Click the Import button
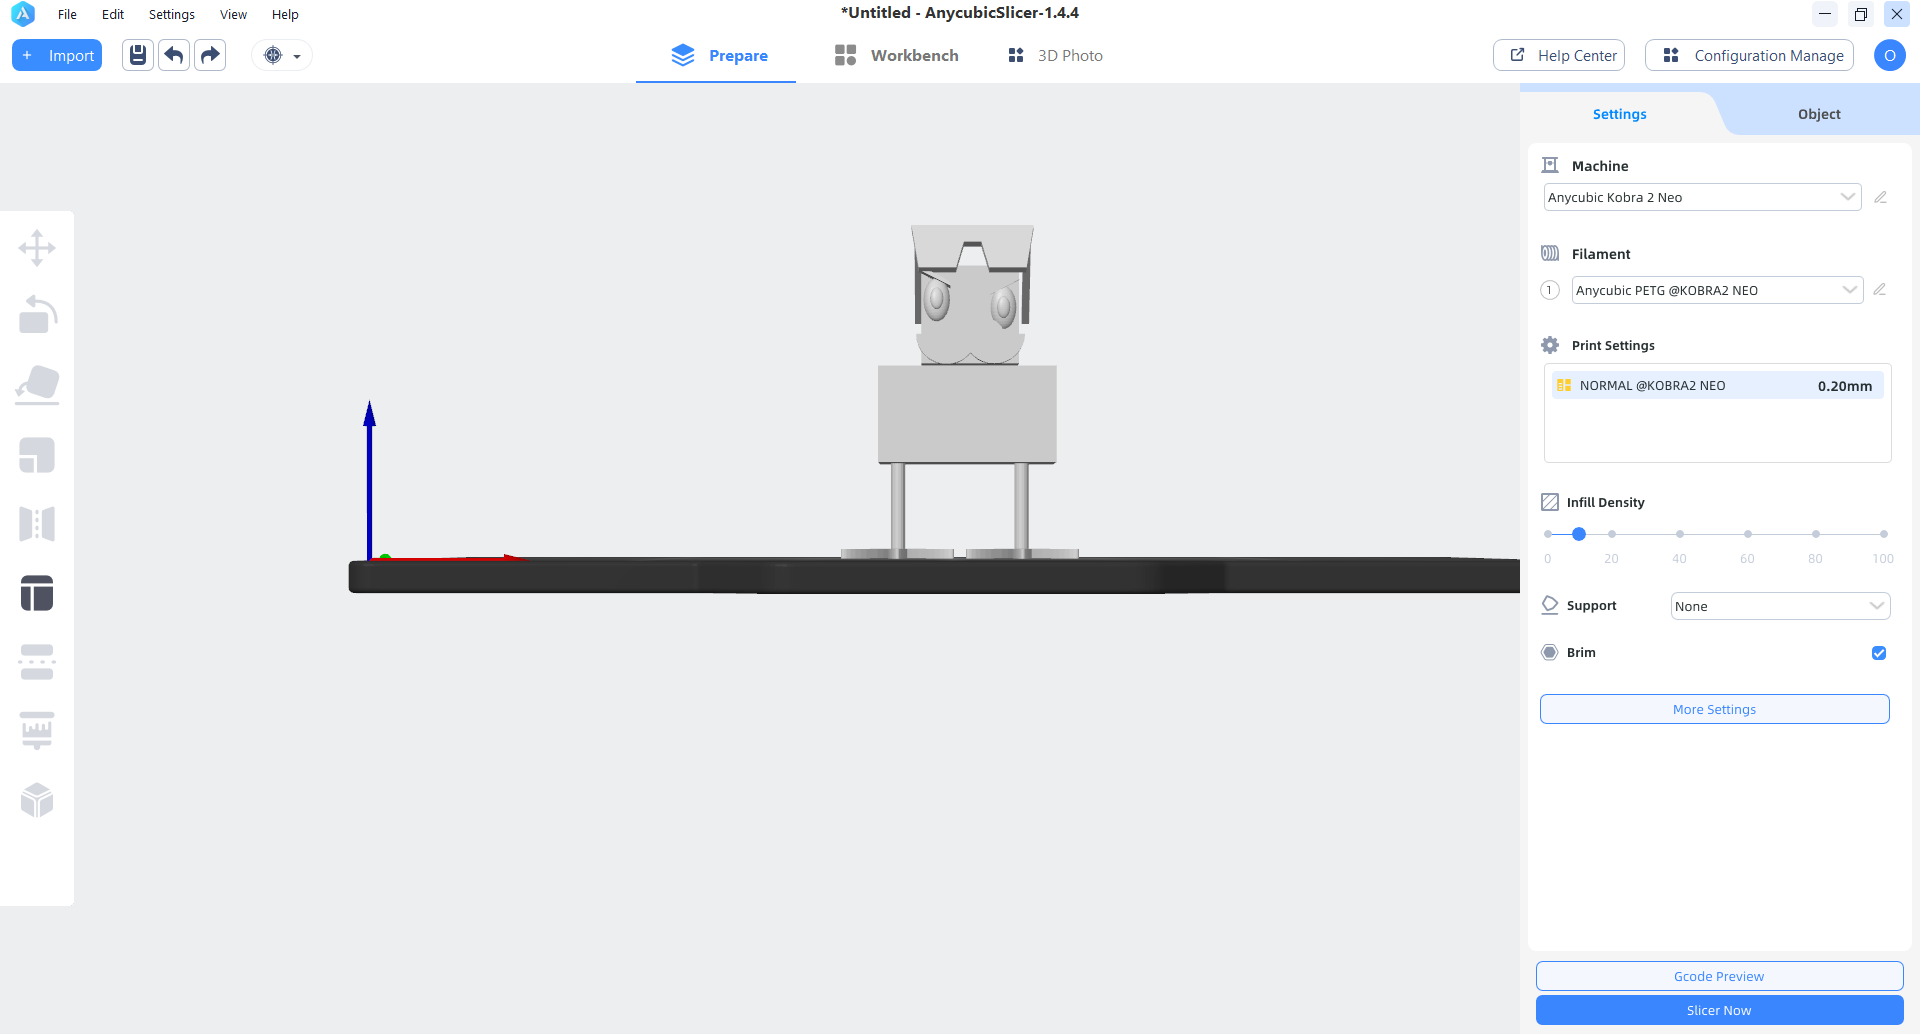 point(57,55)
